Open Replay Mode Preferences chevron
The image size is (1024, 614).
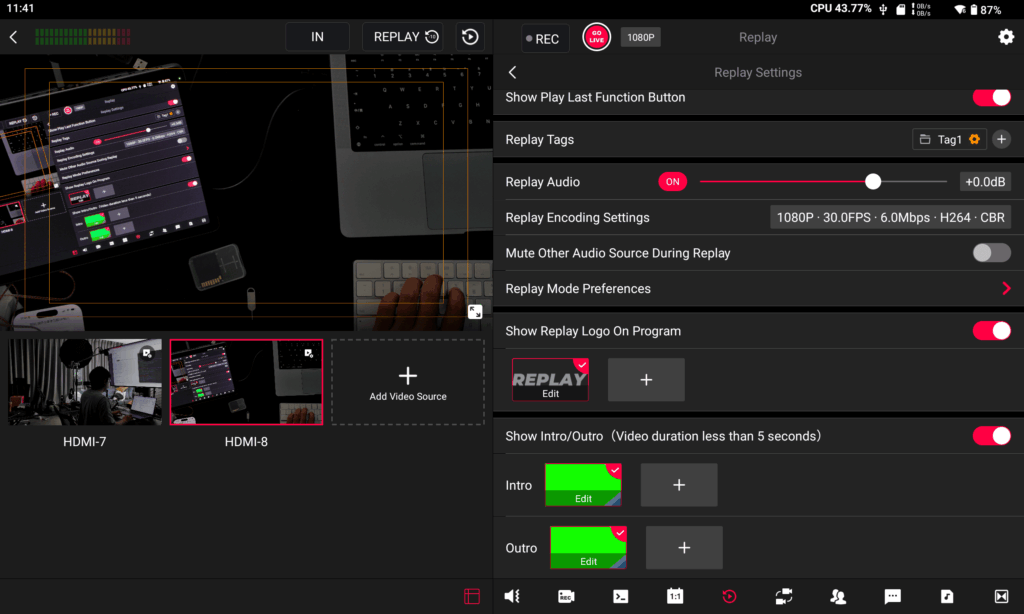pos(1006,288)
